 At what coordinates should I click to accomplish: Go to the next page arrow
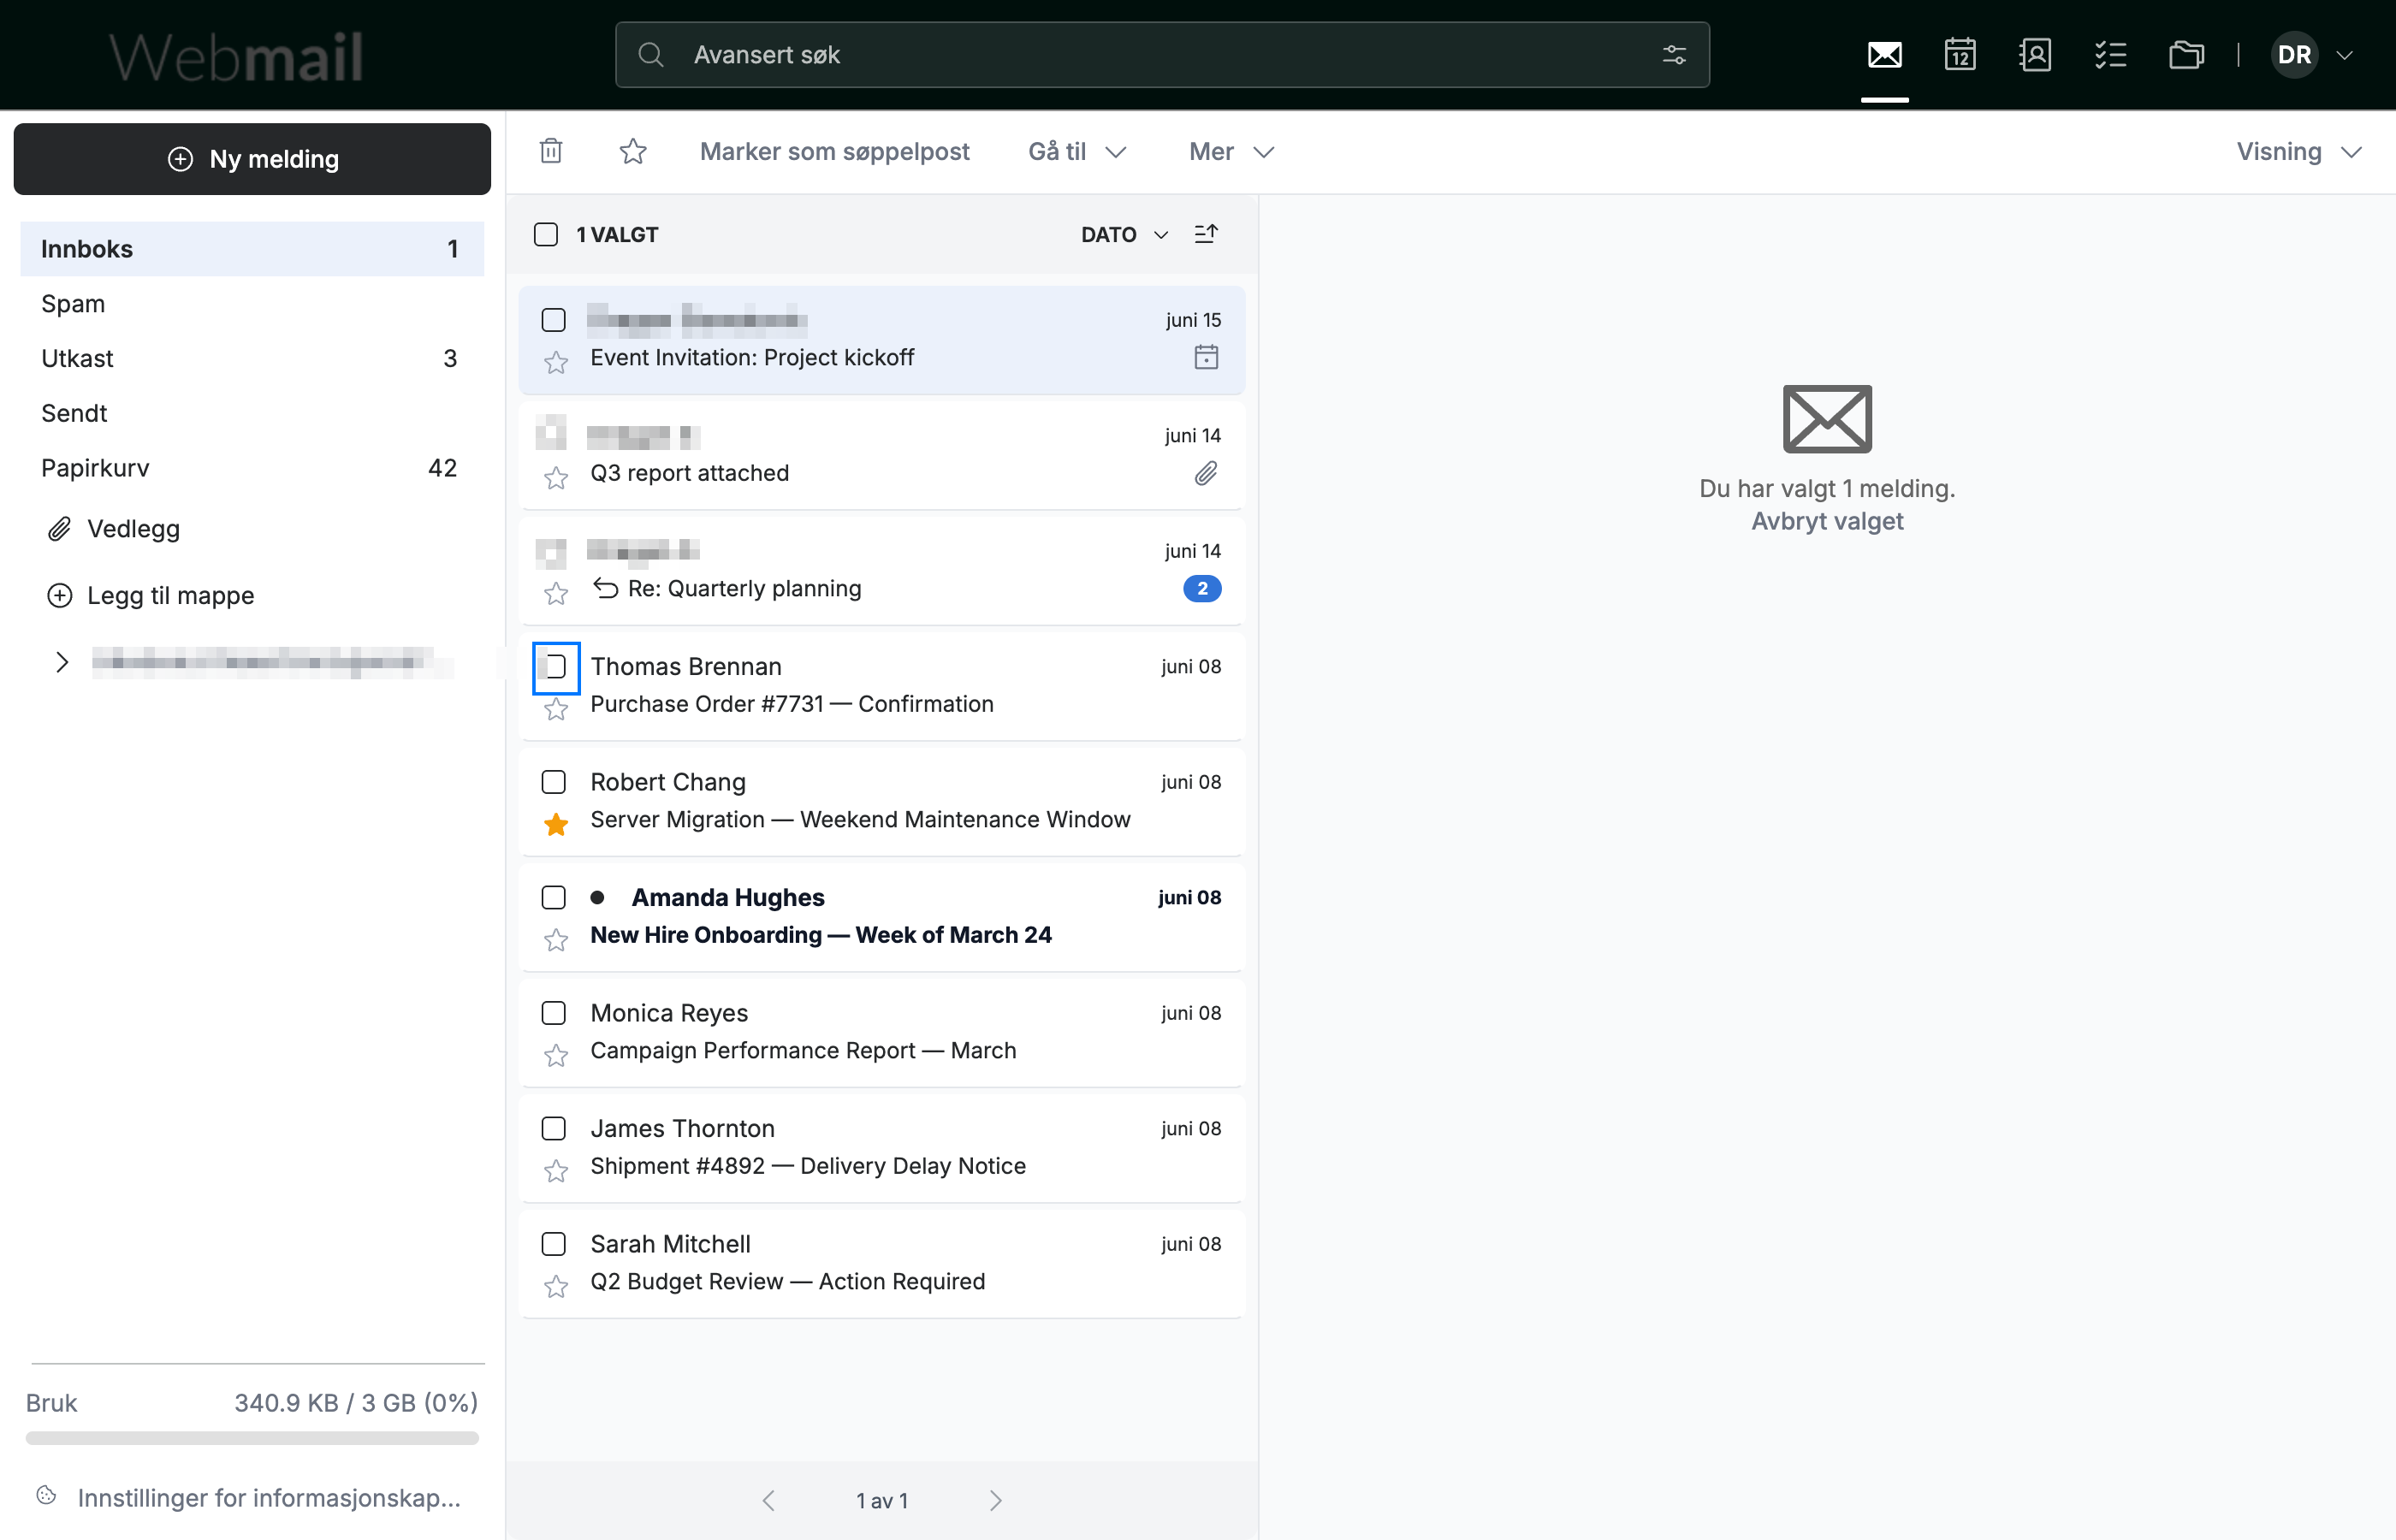(995, 1500)
